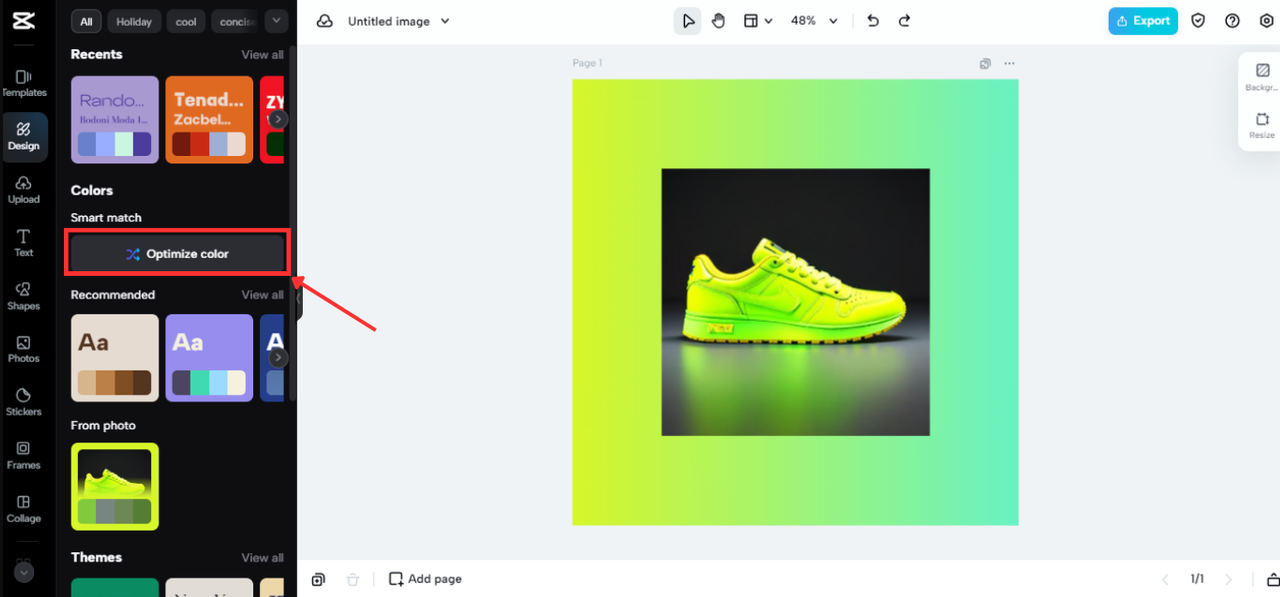1280x597 pixels.
Task: Click View all next to Recents
Action: pyautogui.click(x=262, y=55)
